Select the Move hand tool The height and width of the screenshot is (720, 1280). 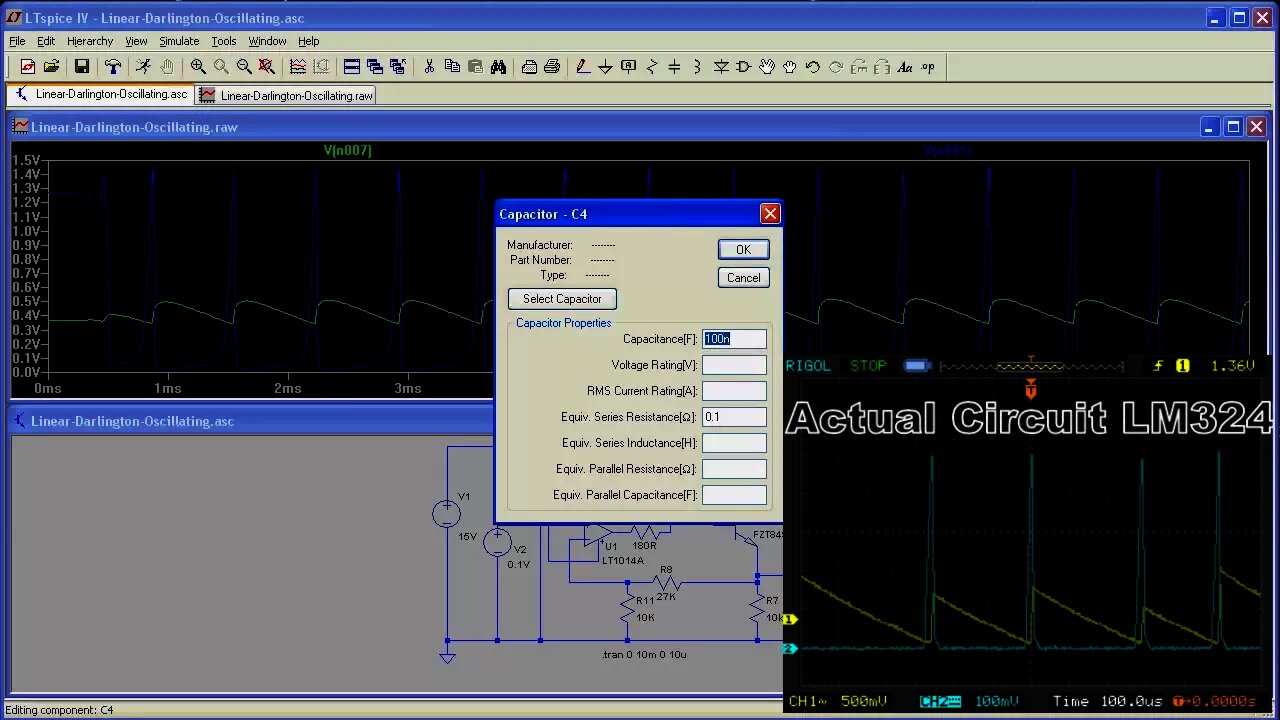(x=767, y=67)
